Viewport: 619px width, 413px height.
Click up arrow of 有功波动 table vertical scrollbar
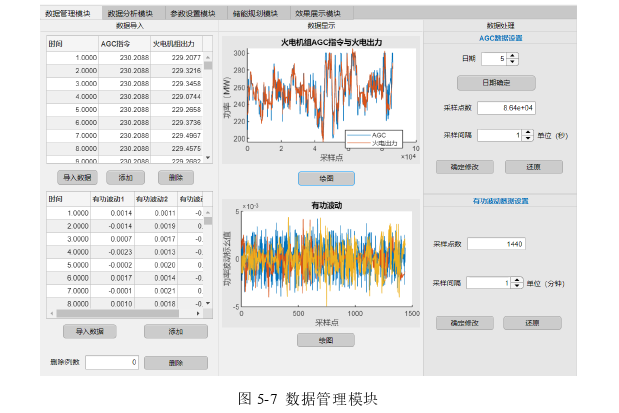208,213
